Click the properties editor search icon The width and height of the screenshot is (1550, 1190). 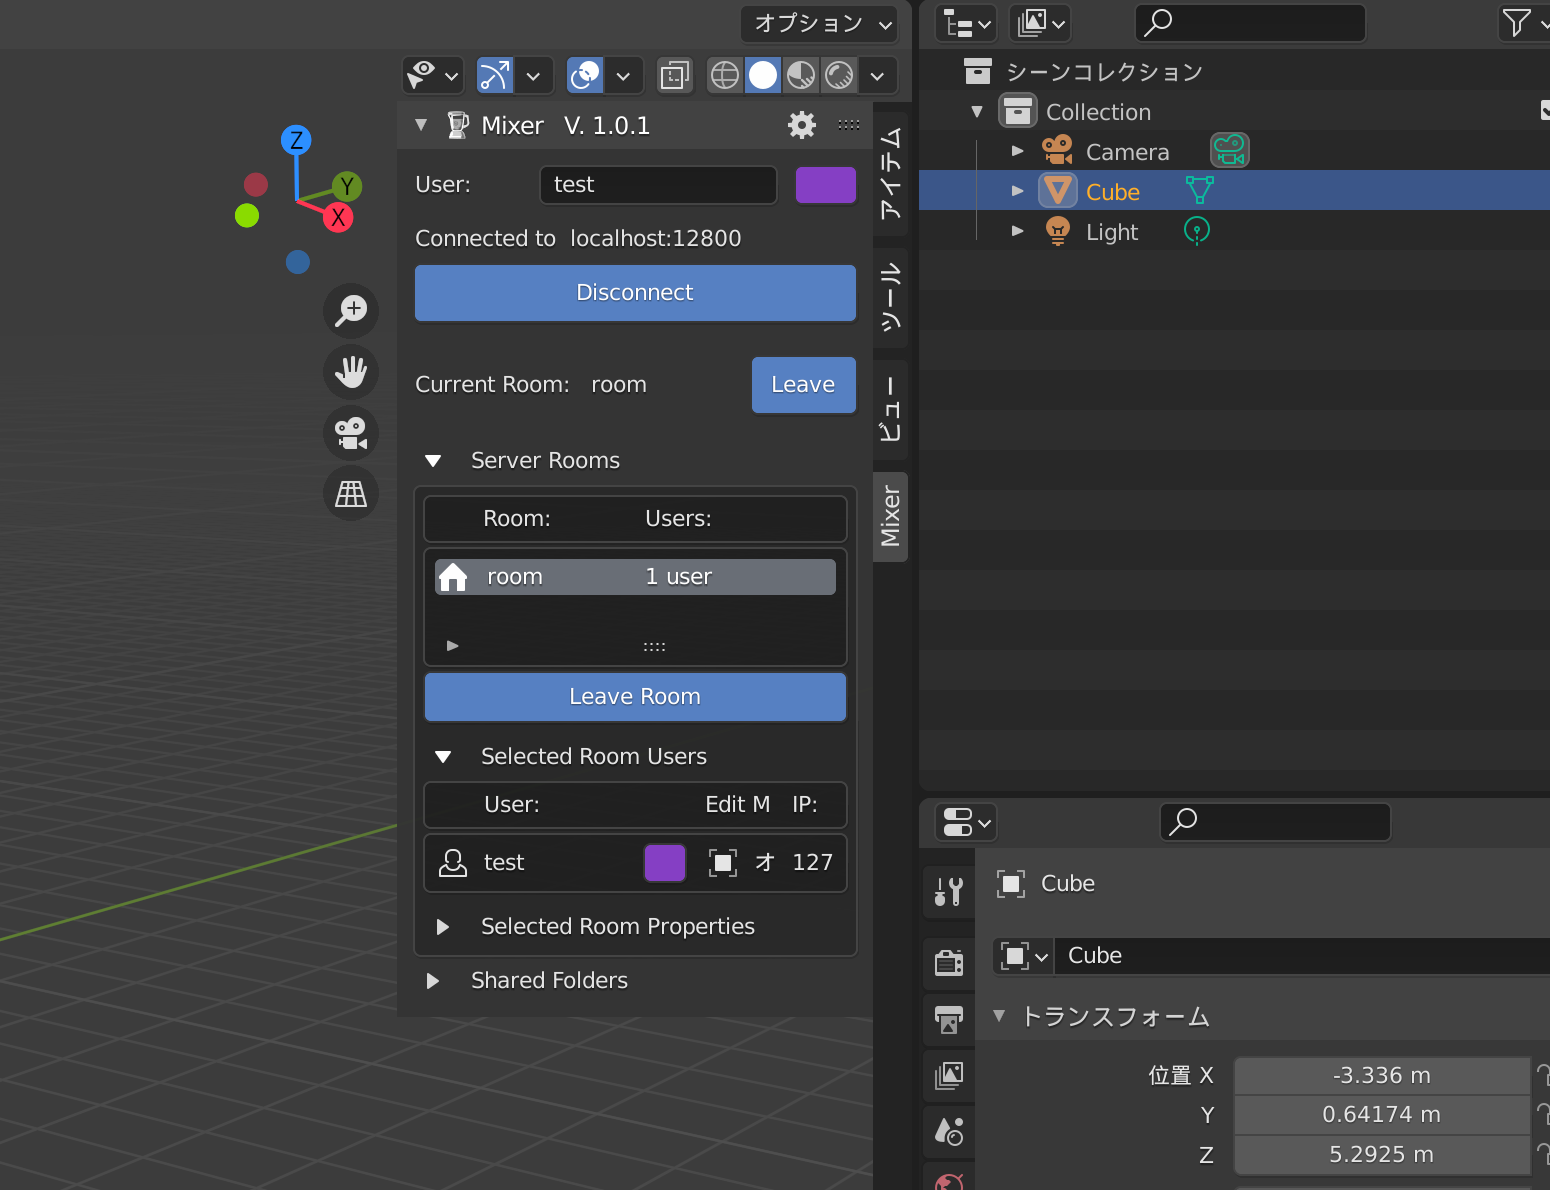point(1183,821)
